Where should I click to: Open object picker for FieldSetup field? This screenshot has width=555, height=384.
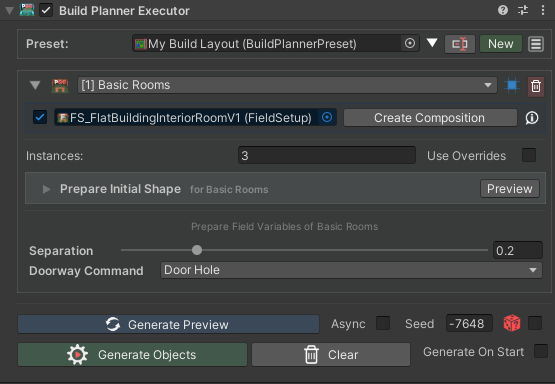point(327,117)
